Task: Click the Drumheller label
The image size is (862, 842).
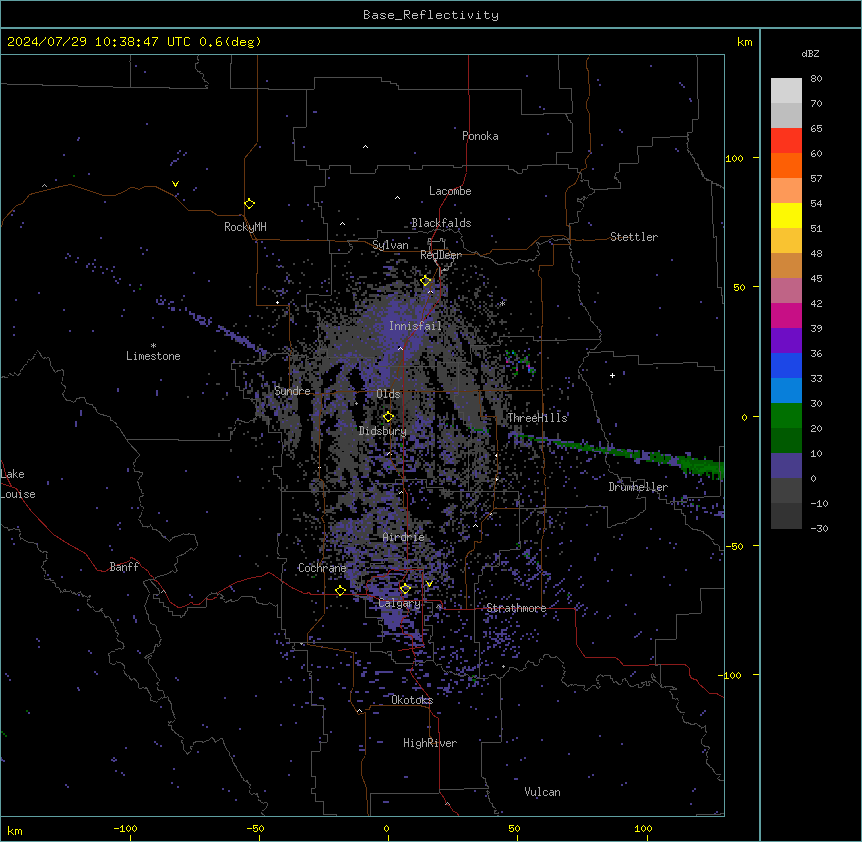Action: (x=638, y=487)
